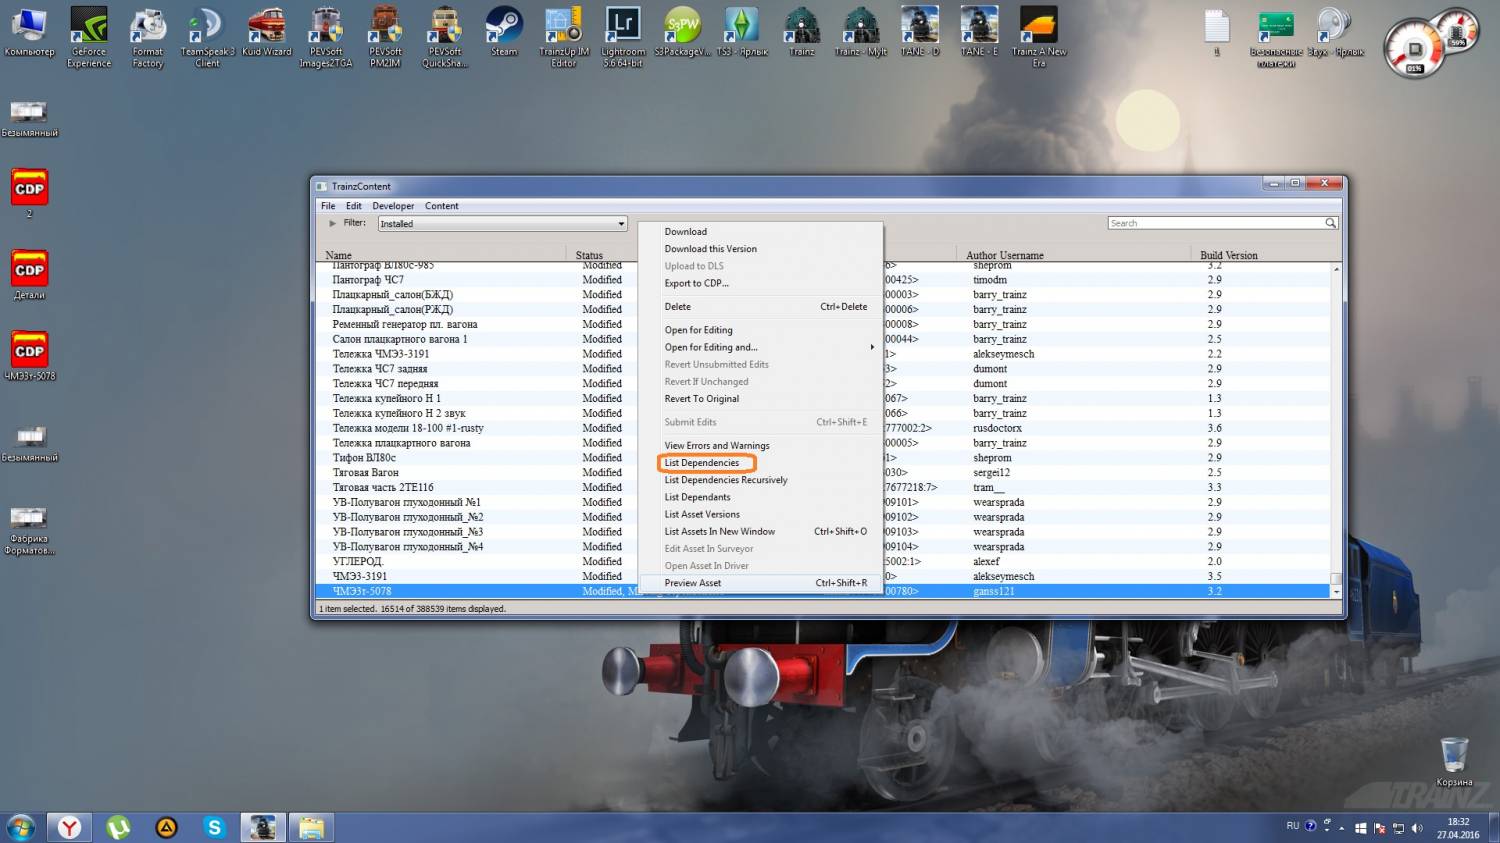Click the Windows Start button
1500x843 pixels.
tap(21, 827)
